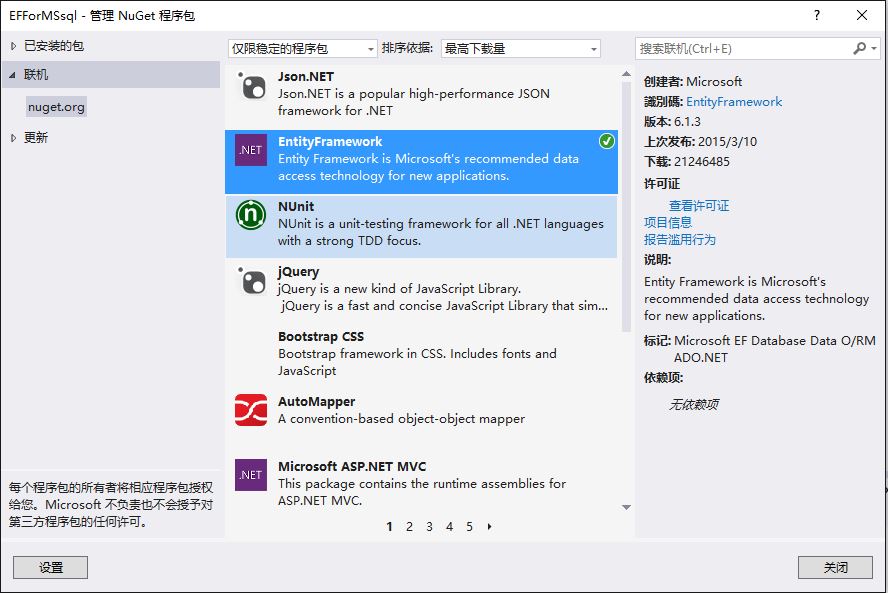Open the stable-only package filter dropdown
Screen dimensions: 888x593
click(x=302, y=49)
